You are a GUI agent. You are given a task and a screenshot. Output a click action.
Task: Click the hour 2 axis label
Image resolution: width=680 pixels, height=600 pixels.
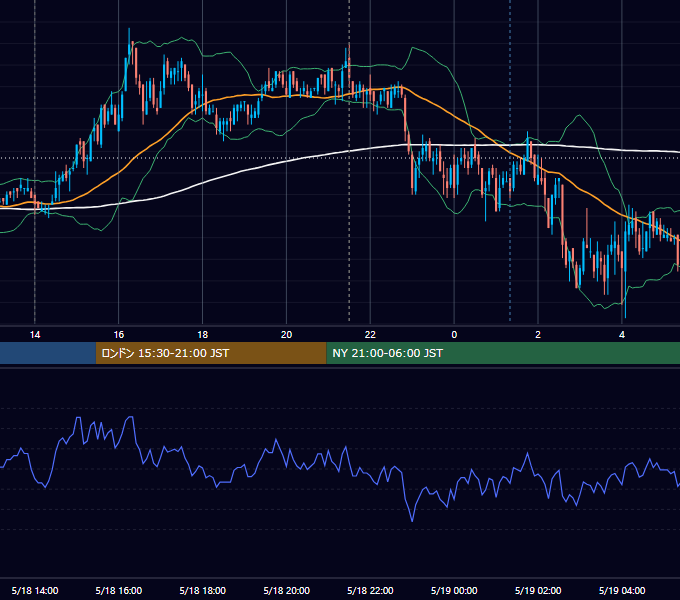coord(538,335)
